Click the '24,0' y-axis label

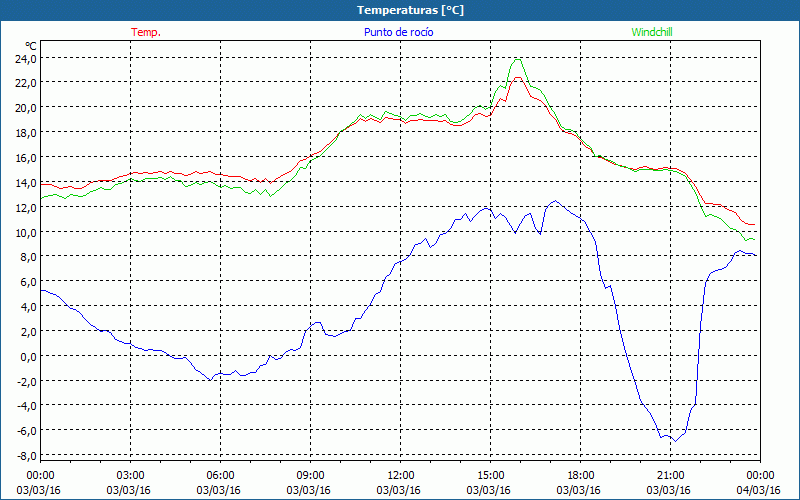26,59
